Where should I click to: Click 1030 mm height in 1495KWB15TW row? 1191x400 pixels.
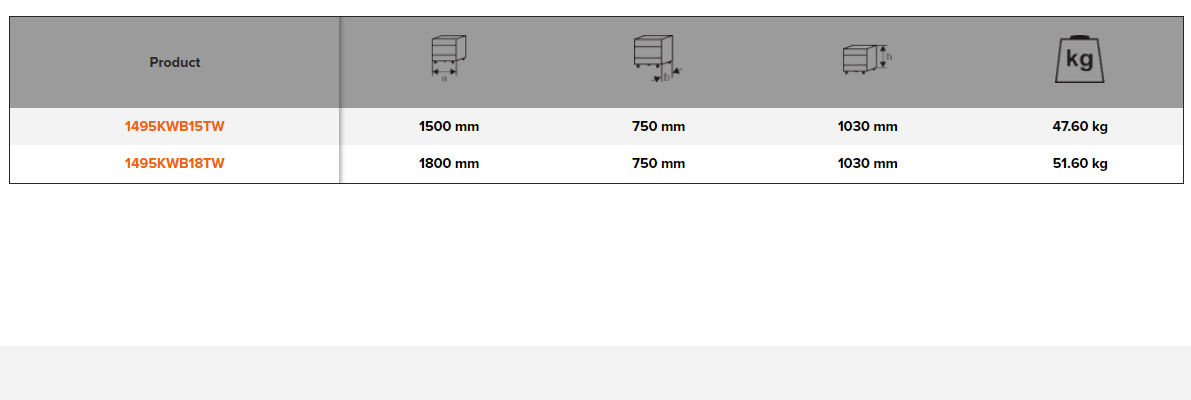867,127
